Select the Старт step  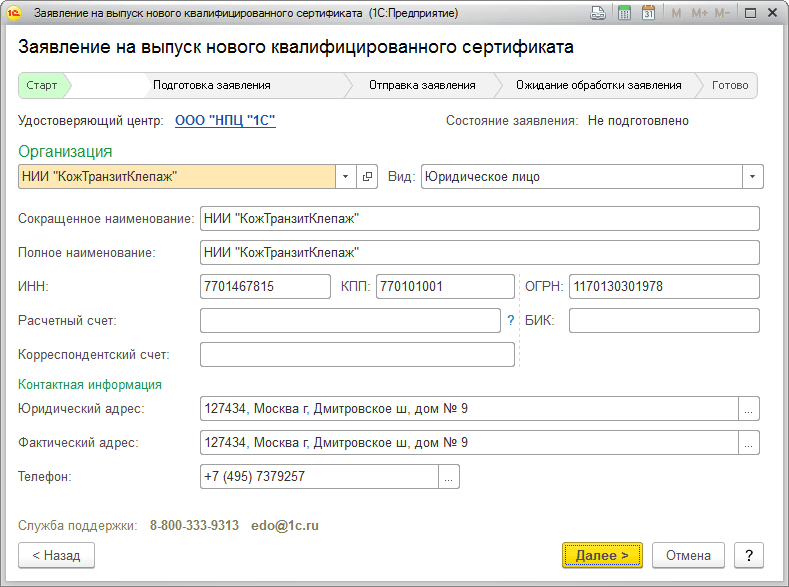[42, 85]
